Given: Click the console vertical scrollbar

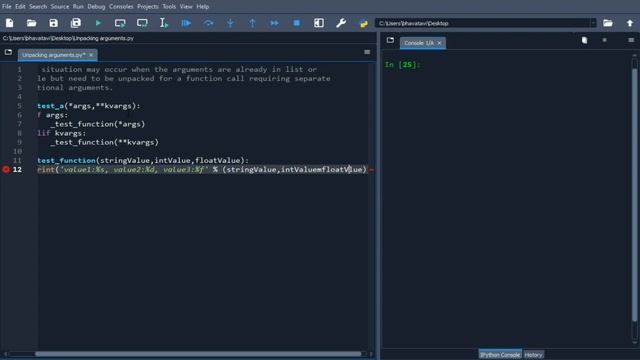Looking at the screenshot, I should click(x=635, y=196).
